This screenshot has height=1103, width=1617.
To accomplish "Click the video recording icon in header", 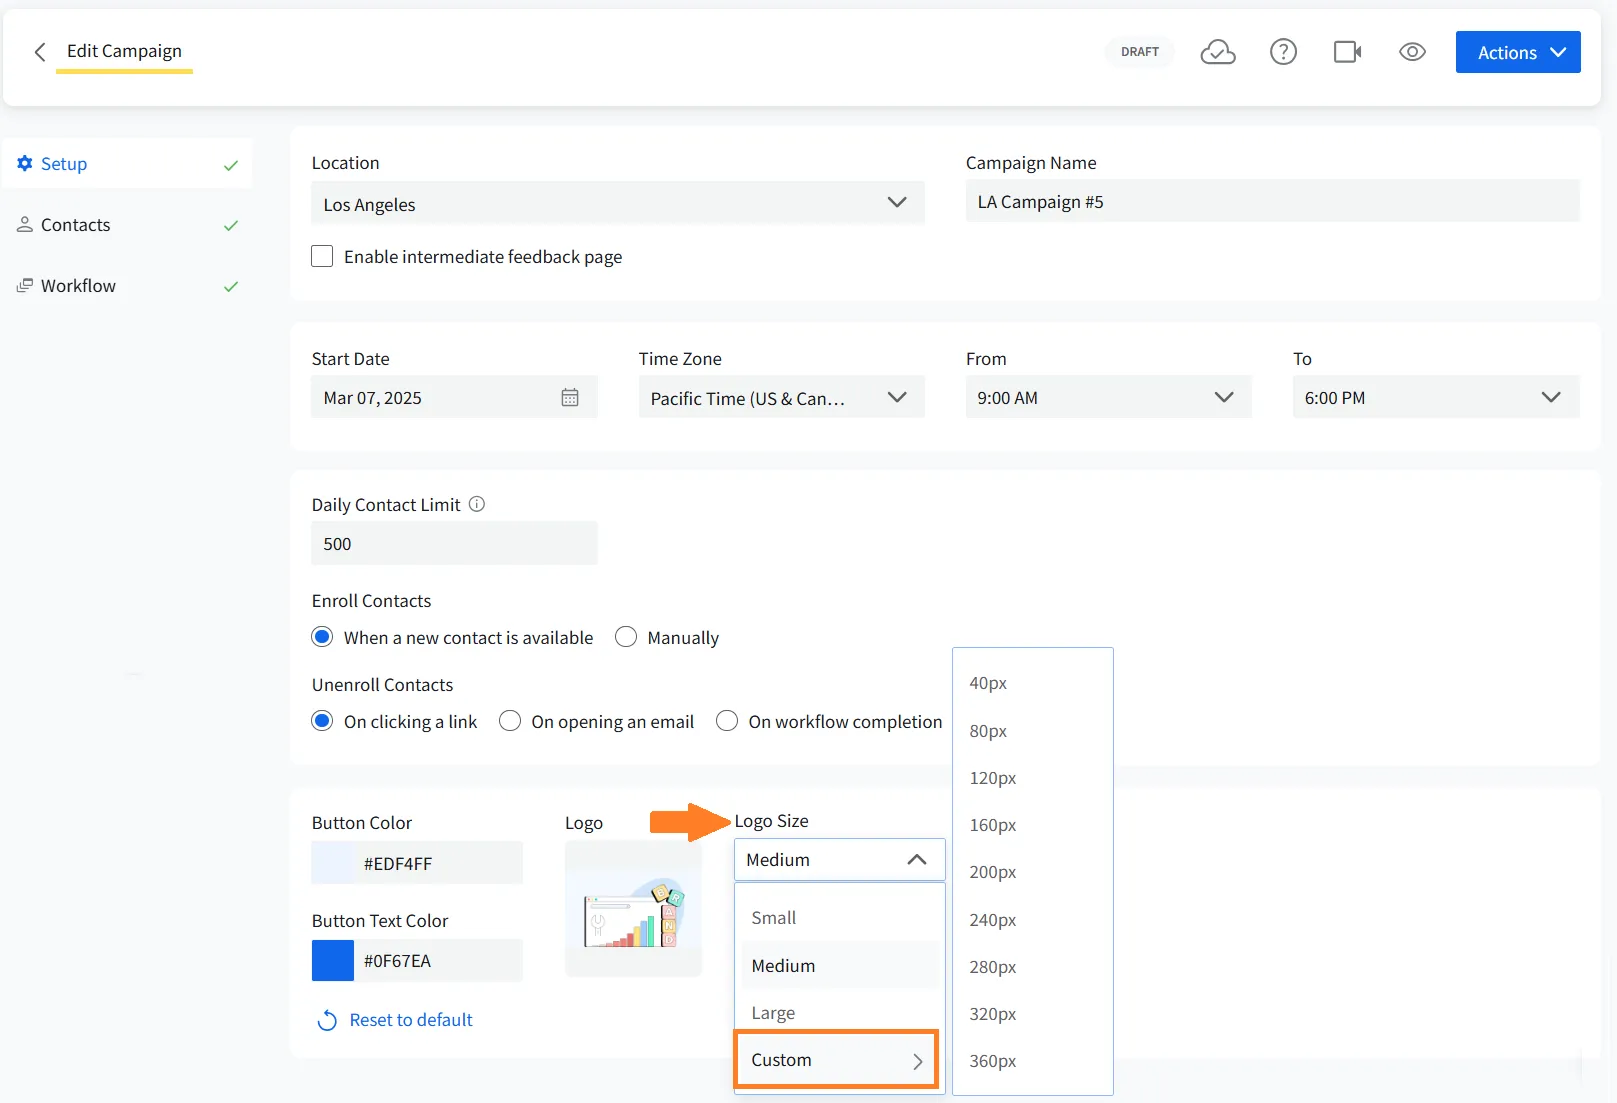I will coord(1347,52).
